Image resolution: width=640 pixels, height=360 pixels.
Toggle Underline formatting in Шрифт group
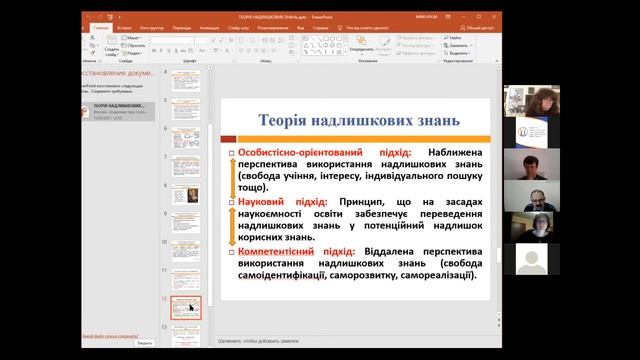169,51
